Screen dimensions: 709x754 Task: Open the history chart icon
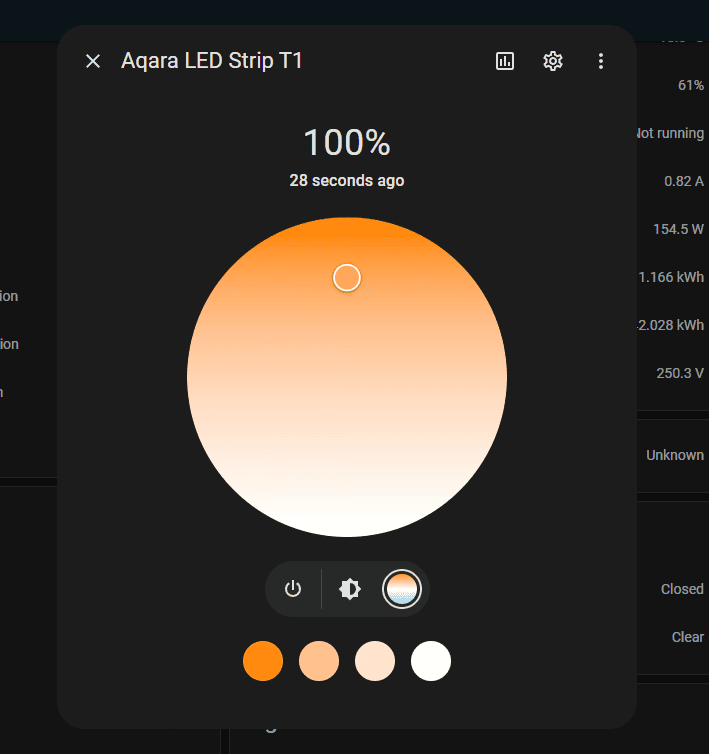tap(505, 61)
